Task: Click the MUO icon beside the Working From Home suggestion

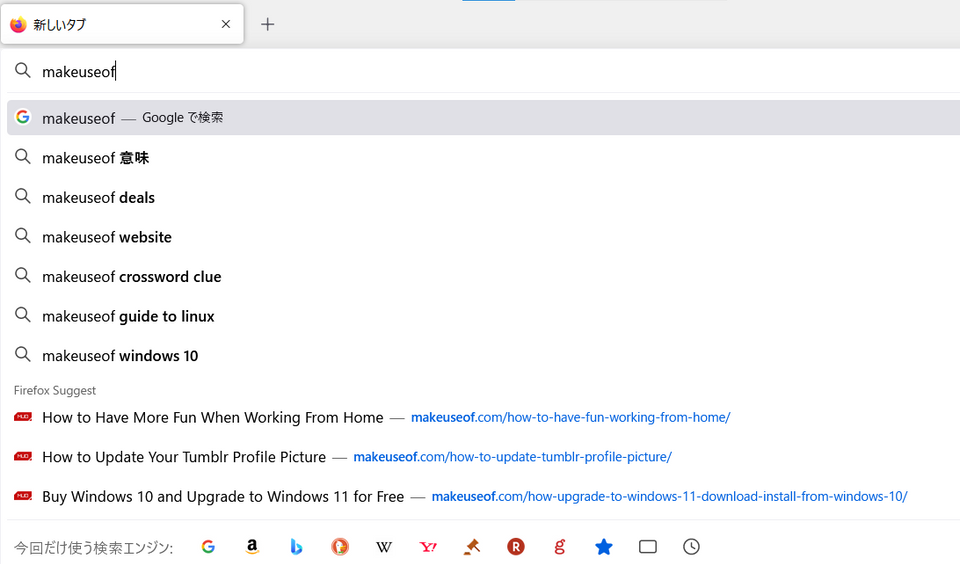Action: click(23, 417)
